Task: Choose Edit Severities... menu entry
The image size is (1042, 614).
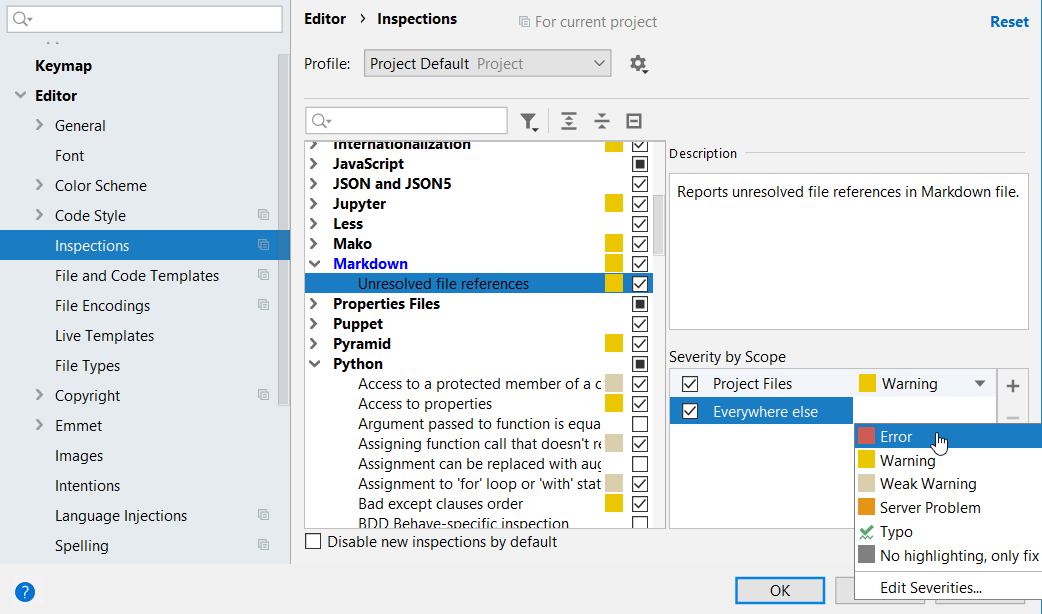Action: tap(930, 588)
